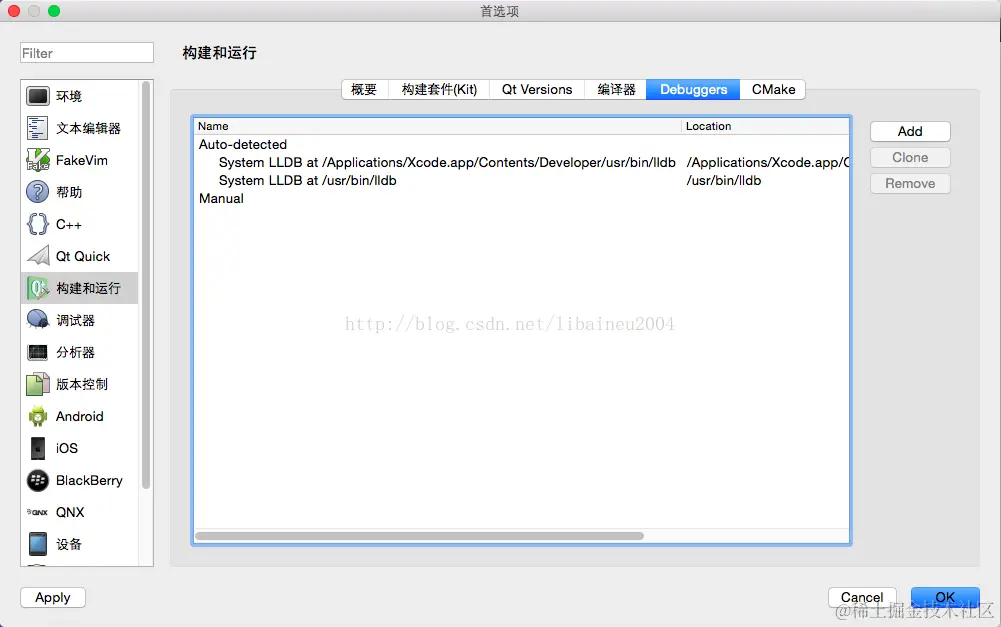Select the C++ braces icon
Viewport: 1001px width, 627px height.
[38, 224]
